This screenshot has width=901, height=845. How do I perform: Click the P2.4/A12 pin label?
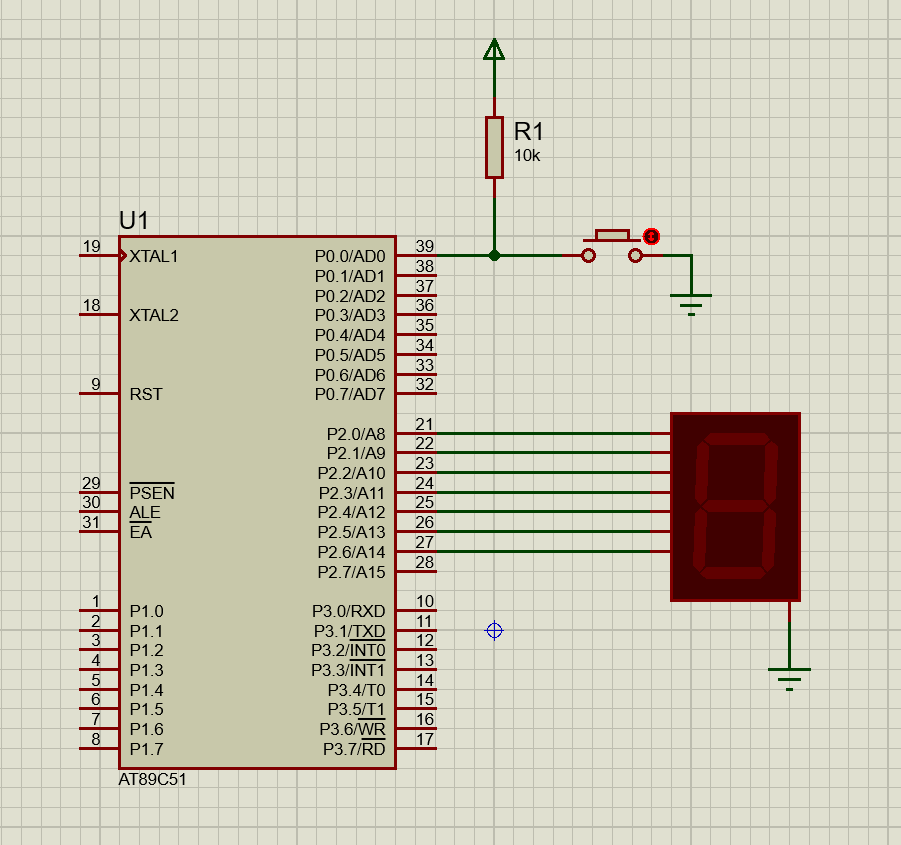click(351, 512)
